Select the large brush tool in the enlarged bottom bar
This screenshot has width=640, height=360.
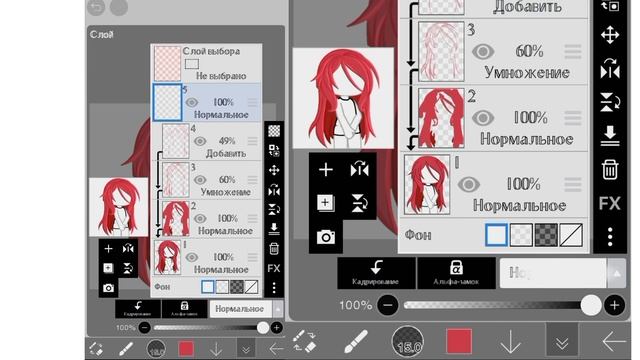(x=356, y=341)
